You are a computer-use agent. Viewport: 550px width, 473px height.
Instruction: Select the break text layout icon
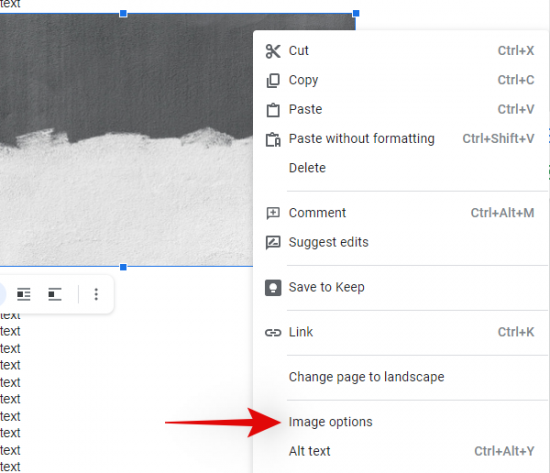pyautogui.click(x=55, y=294)
